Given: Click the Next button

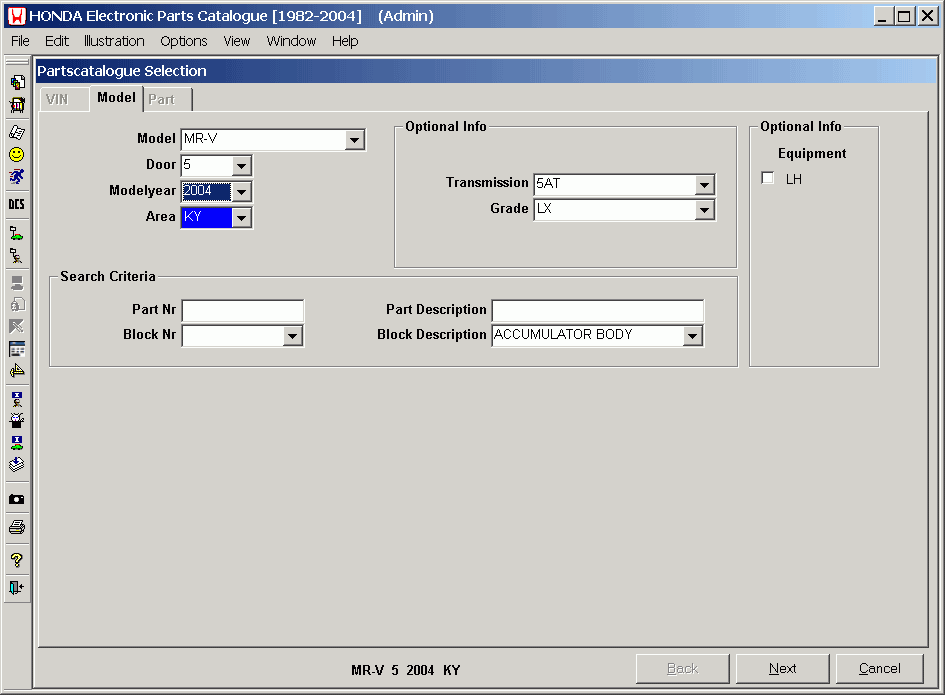Looking at the screenshot, I should pyautogui.click(x=782, y=668).
